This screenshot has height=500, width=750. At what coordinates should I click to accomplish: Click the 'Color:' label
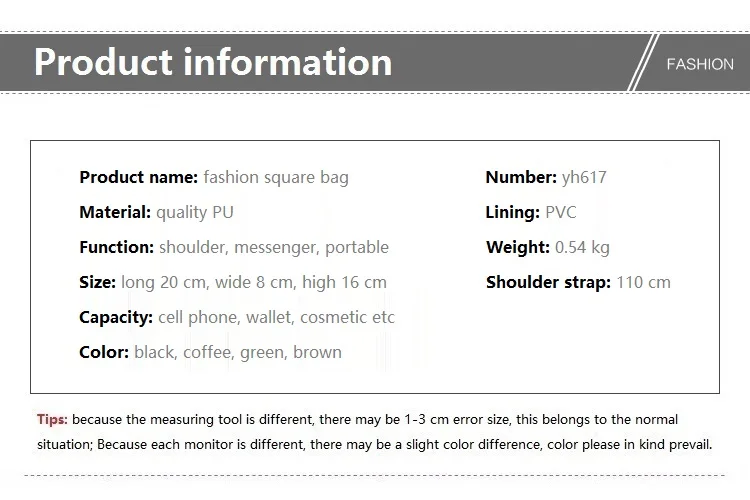pyautogui.click(x=104, y=352)
